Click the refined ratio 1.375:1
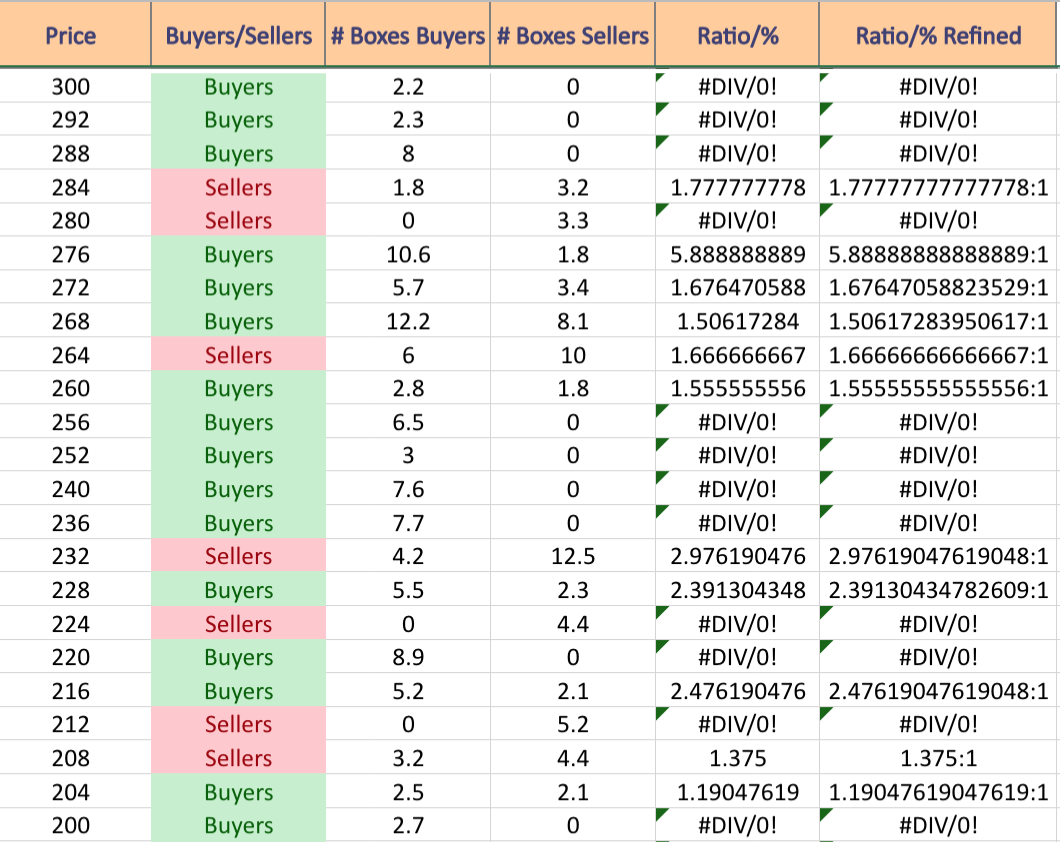This screenshot has width=1060, height=842. [938, 758]
